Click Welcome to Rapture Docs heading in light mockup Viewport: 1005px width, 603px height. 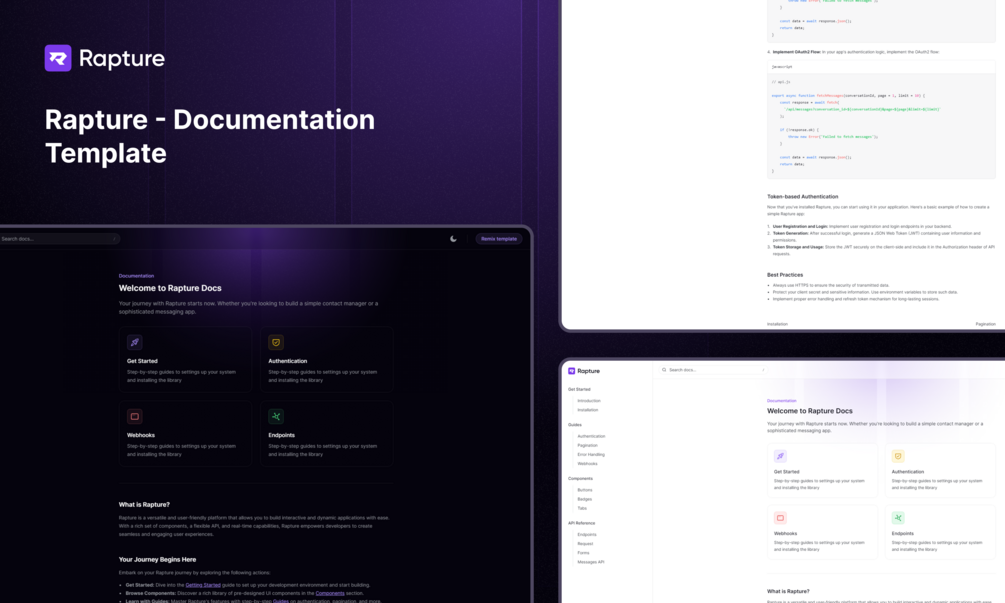click(810, 411)
